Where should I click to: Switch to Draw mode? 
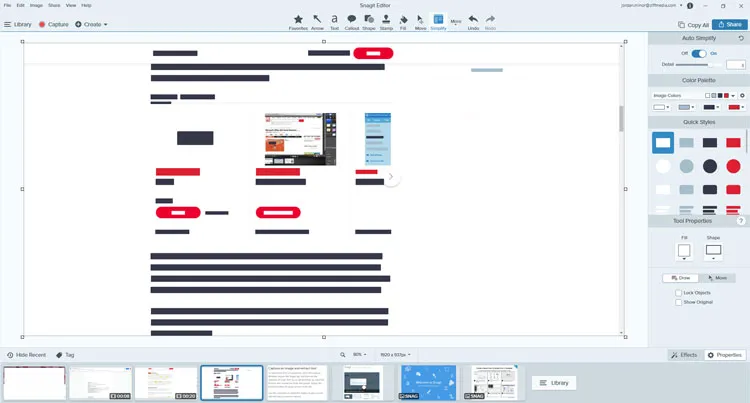[x=681, y=278]
